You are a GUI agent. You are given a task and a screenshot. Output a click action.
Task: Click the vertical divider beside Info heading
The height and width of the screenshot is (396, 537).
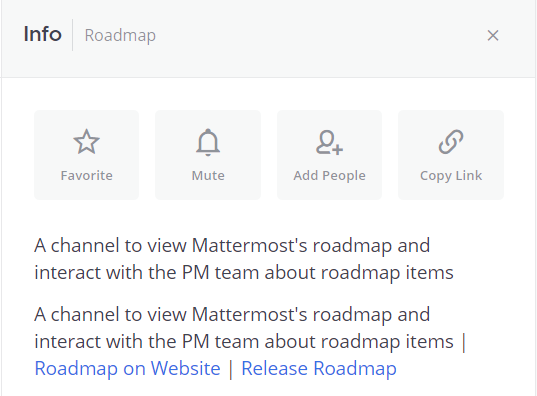73,35
